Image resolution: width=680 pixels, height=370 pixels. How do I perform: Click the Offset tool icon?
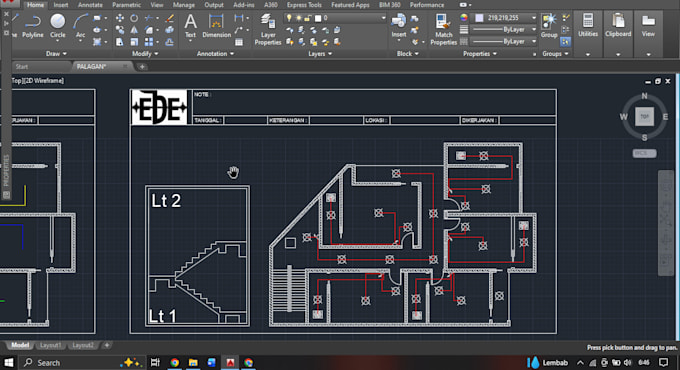170,42
